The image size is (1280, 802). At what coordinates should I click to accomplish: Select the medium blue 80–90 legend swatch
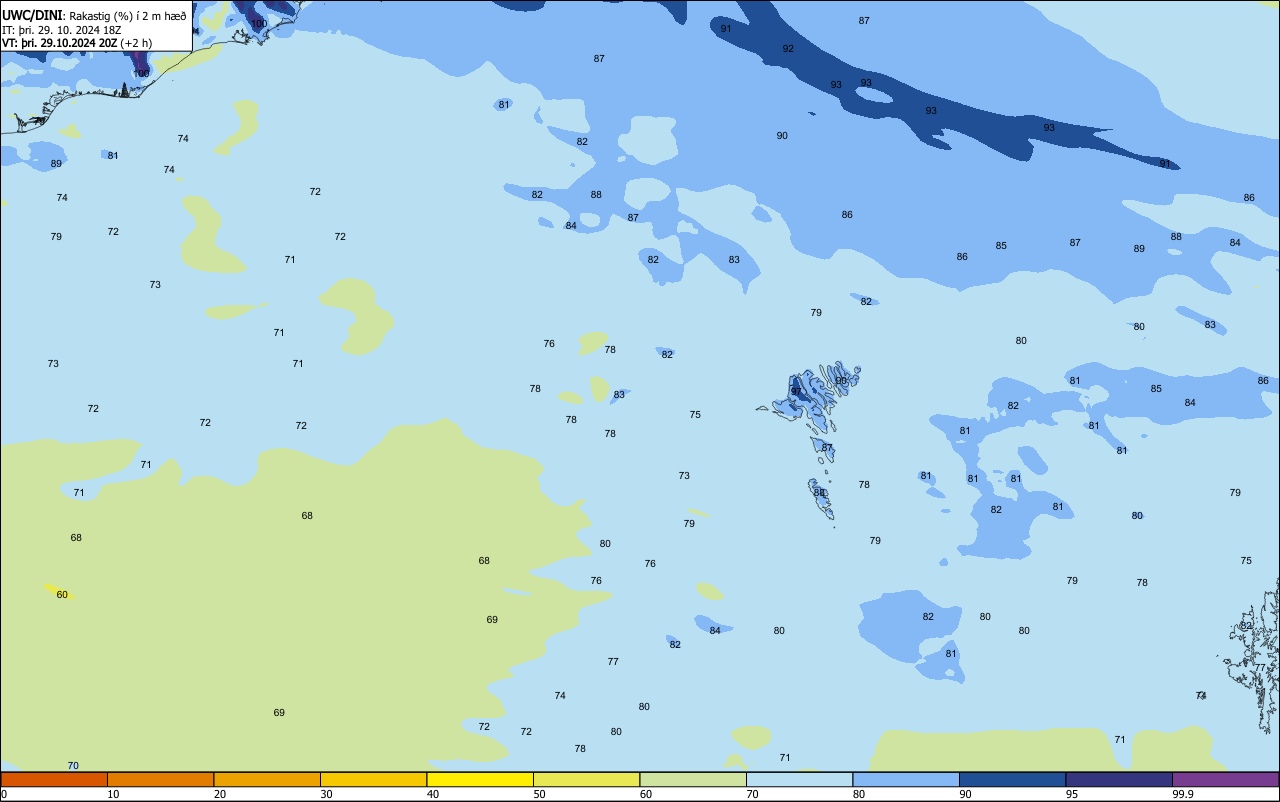(x=906, y=779)
